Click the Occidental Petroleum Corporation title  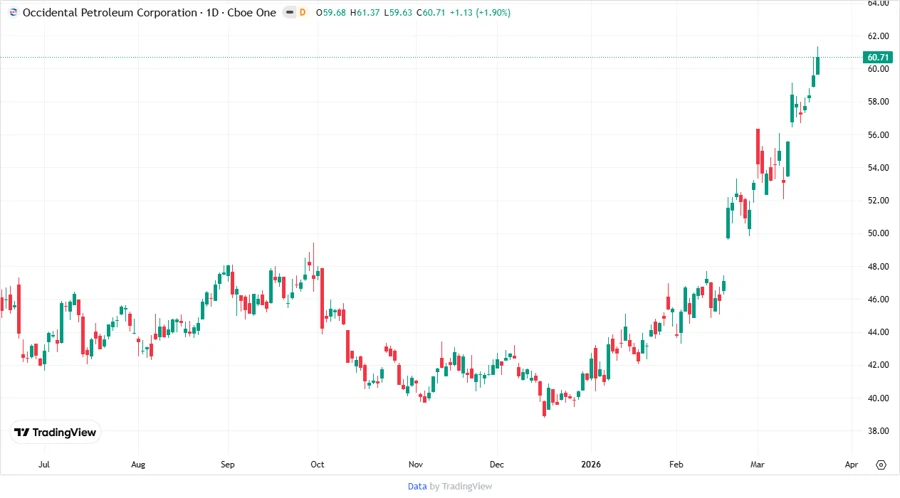tap(110, 12)
